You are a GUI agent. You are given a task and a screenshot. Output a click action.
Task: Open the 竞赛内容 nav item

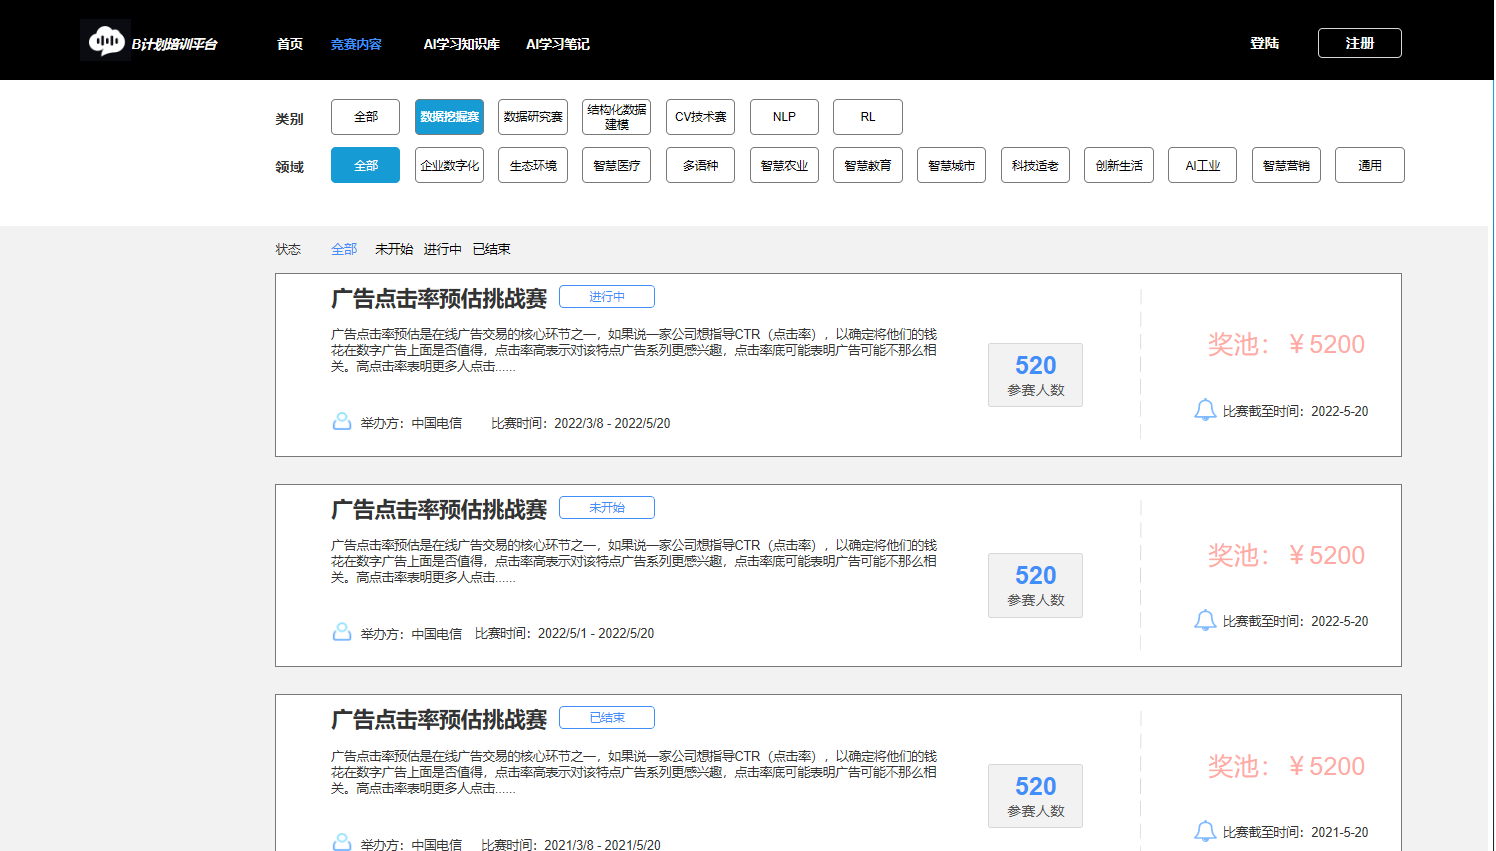click(x=356, y=44)
